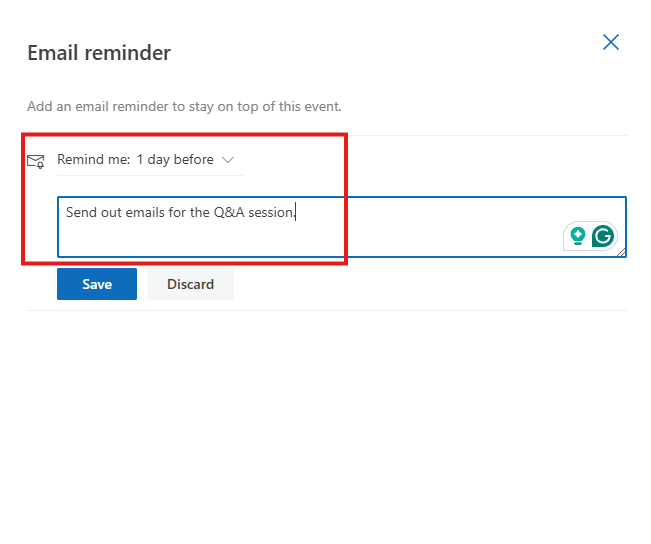Click the "Remind me:" label

coord(93,160)
